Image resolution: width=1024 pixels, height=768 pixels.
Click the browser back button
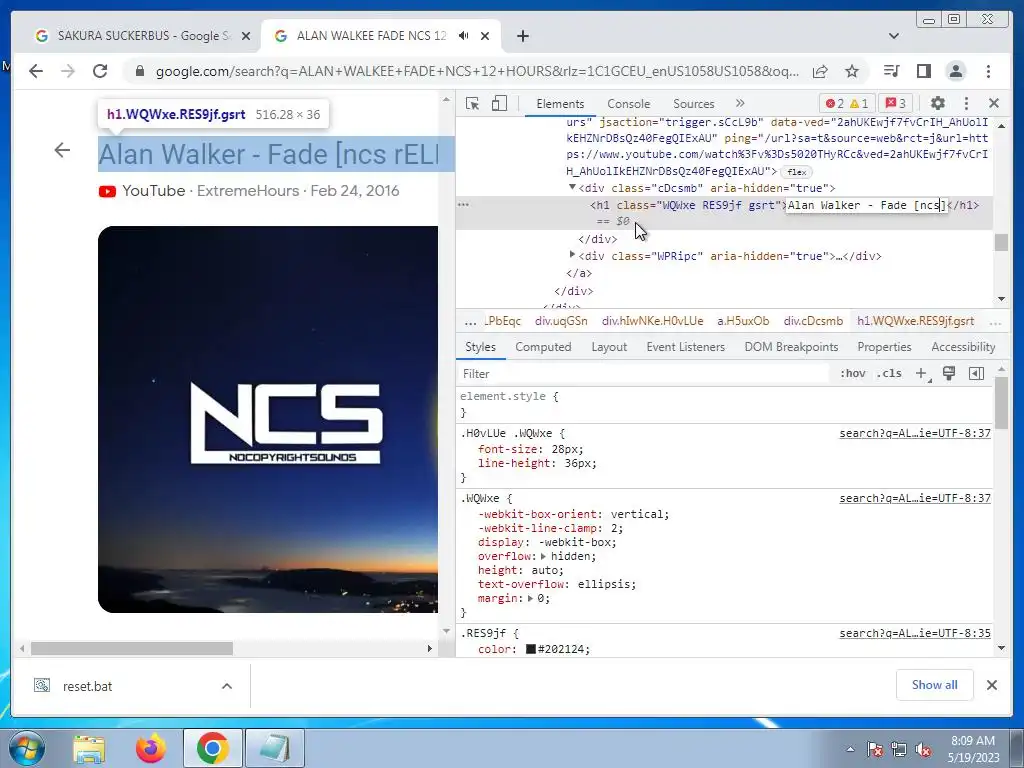tap(36, 71)
